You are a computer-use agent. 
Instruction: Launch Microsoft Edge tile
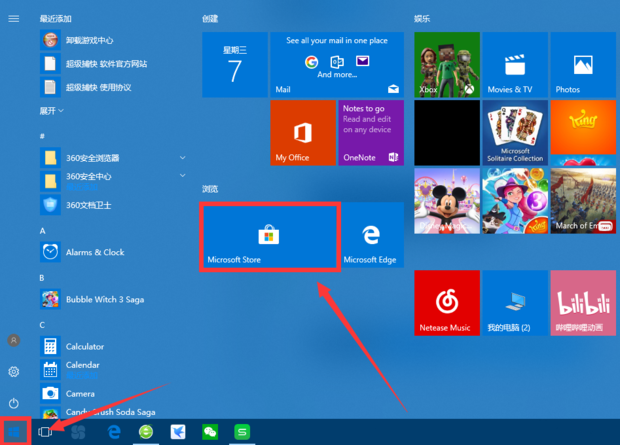point(370,235)
